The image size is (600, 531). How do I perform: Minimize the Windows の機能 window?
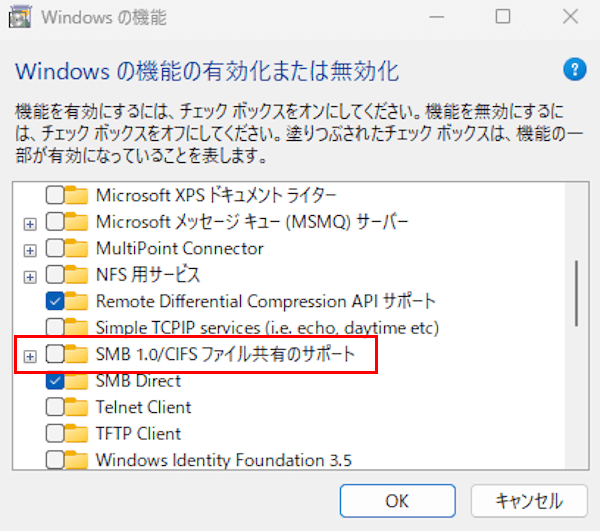point(436,16)
